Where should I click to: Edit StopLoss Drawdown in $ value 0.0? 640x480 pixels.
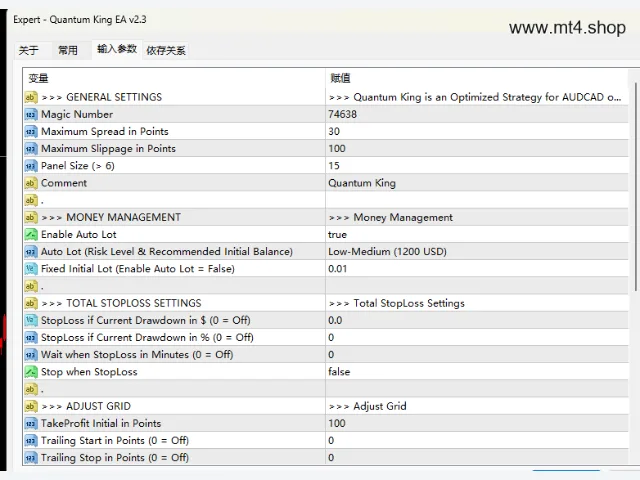(x=477, y=320)
